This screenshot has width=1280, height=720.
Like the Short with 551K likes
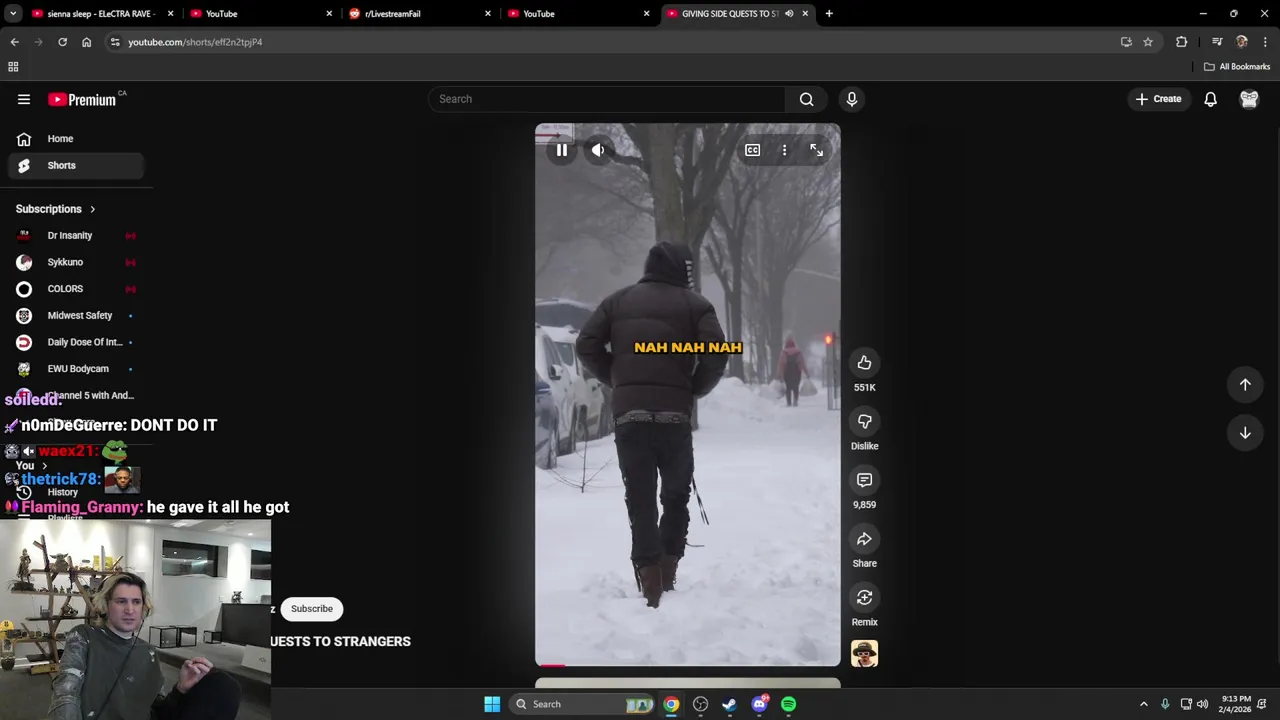coord(864,363)
